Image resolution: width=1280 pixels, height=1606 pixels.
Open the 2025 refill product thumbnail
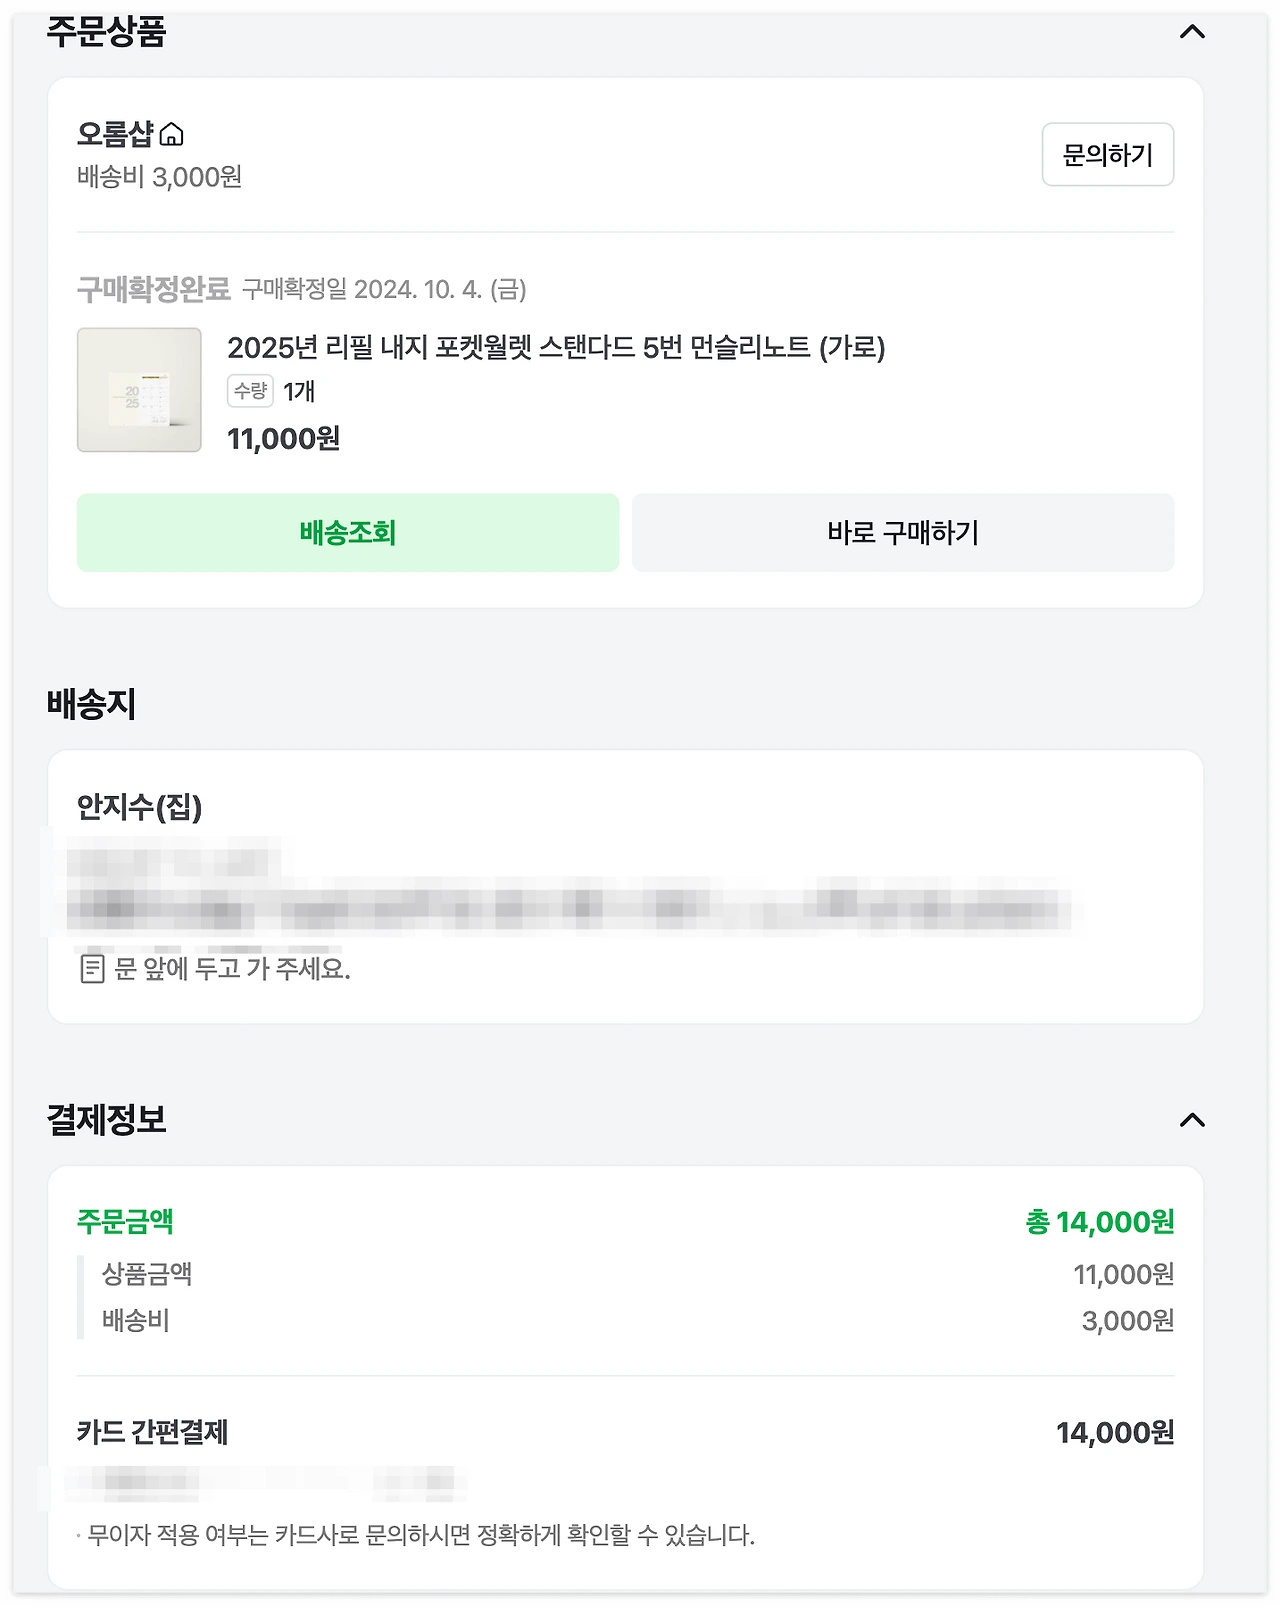coord(139,390)
